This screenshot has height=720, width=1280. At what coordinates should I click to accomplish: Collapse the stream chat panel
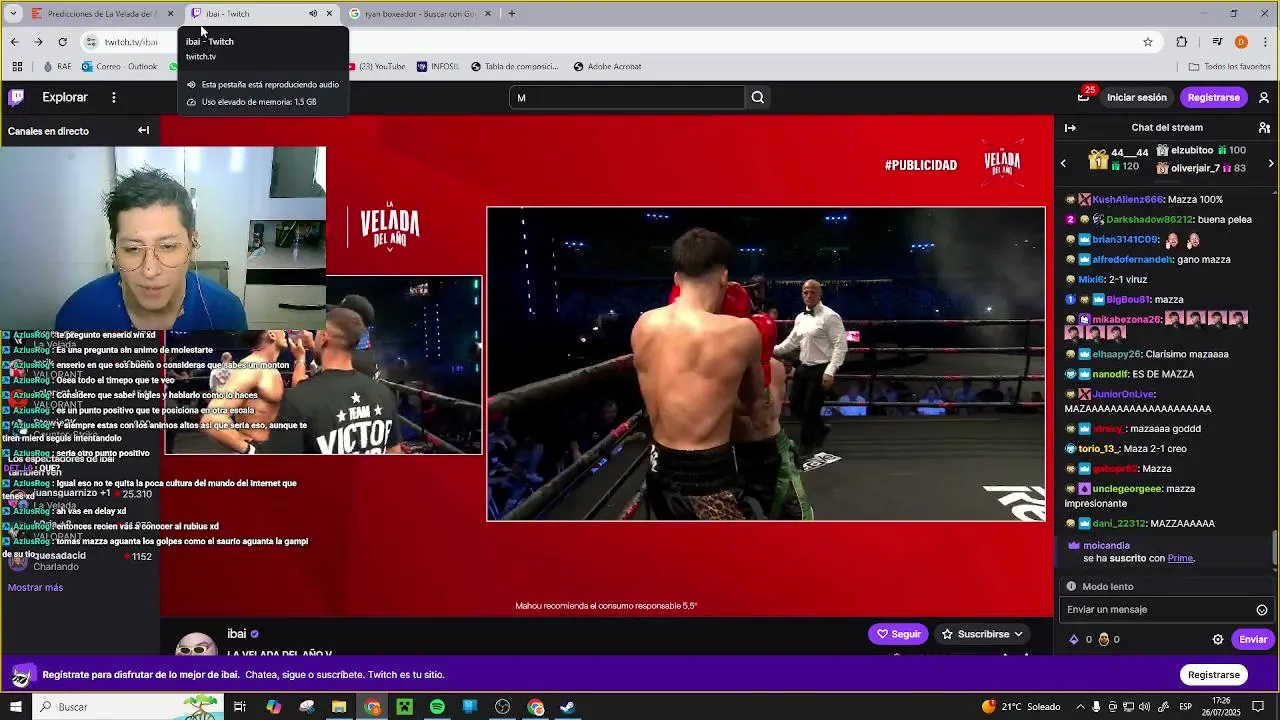pos(1070,127)
